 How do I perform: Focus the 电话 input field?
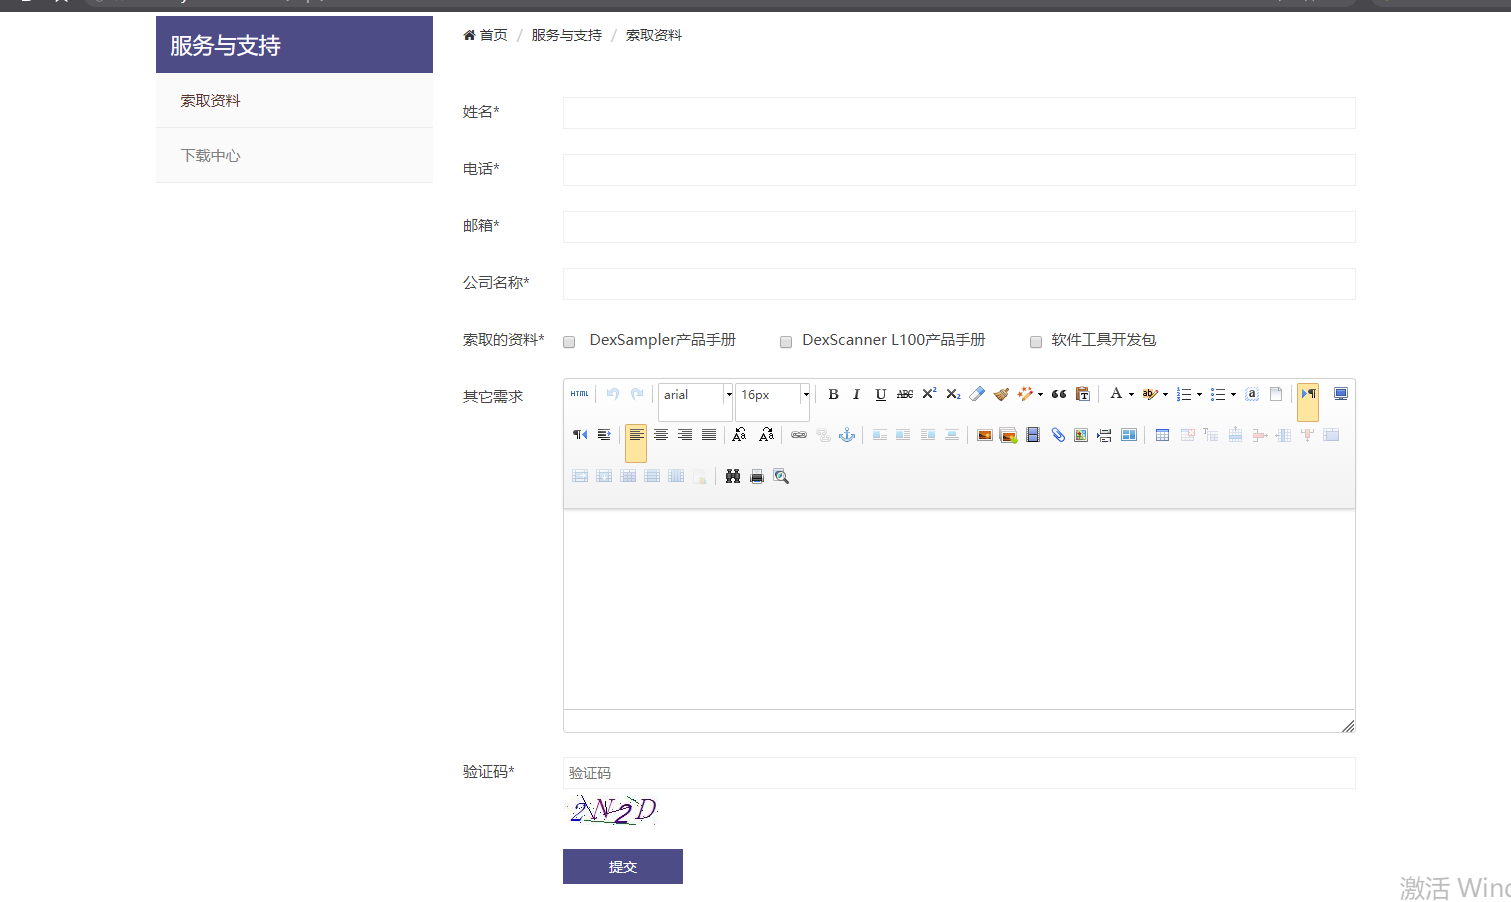tap(959, 170)
